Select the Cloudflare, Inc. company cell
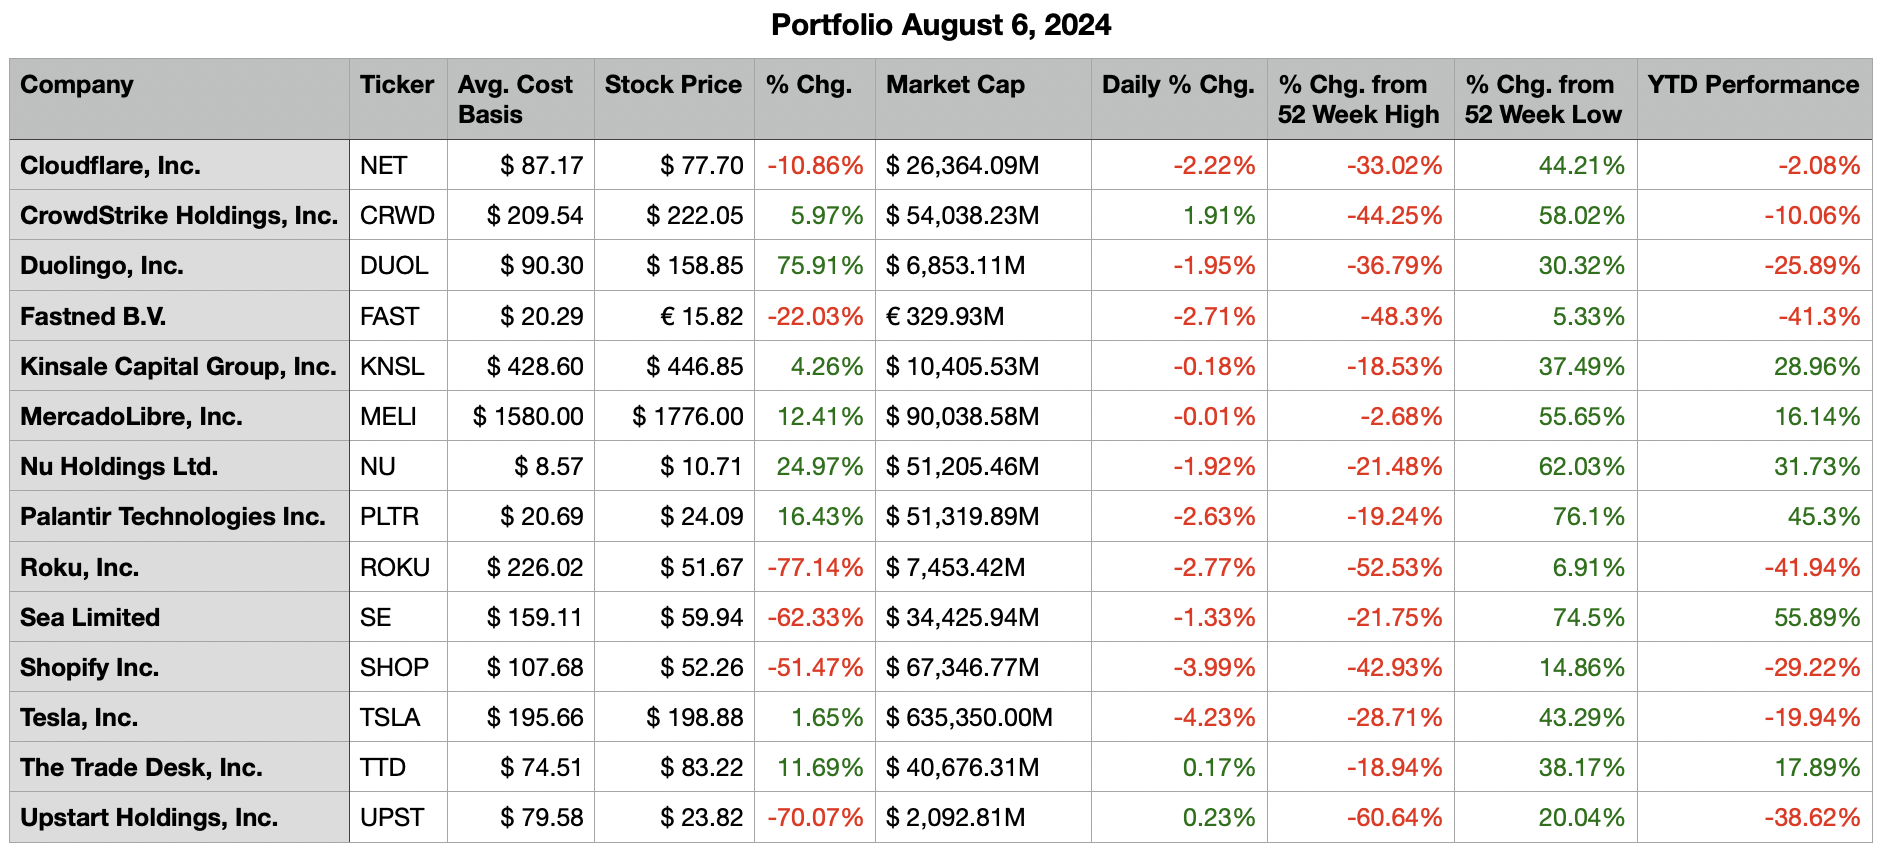Screen dimensions: 1880x852 (110, 166)
